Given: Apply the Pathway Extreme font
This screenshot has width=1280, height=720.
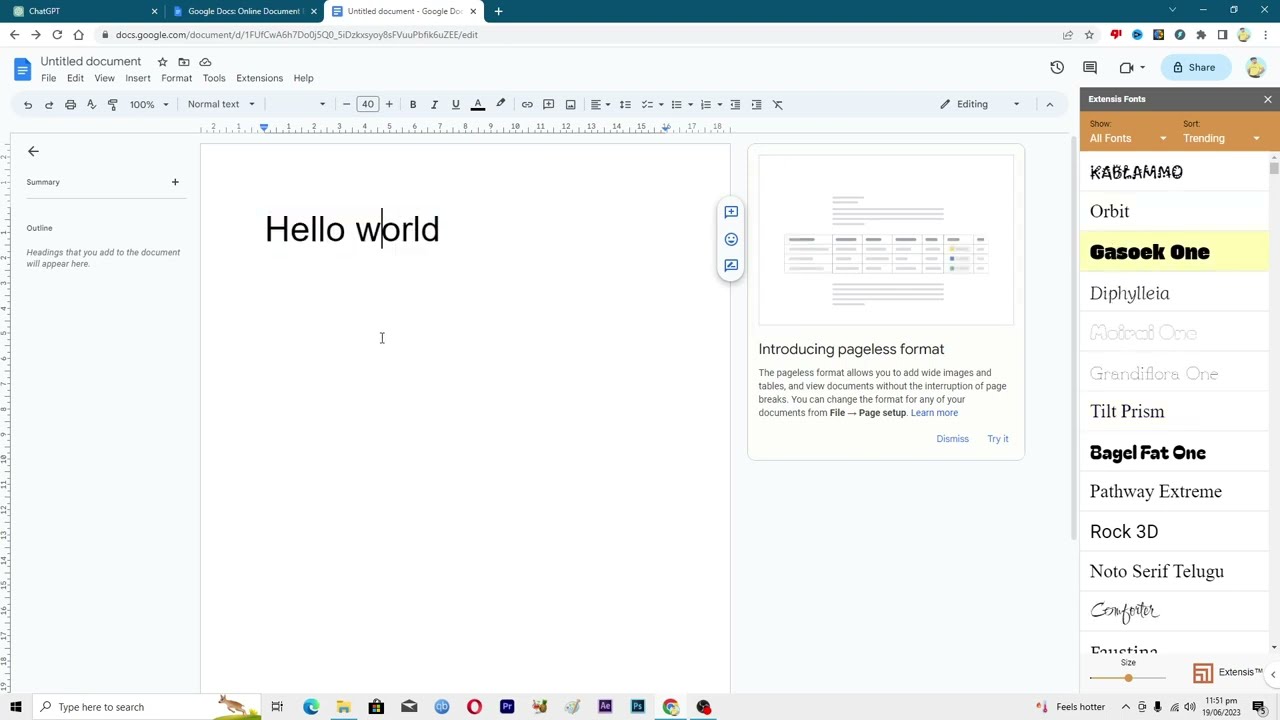Looking at the screenshot, I should tap(1174, 492).
